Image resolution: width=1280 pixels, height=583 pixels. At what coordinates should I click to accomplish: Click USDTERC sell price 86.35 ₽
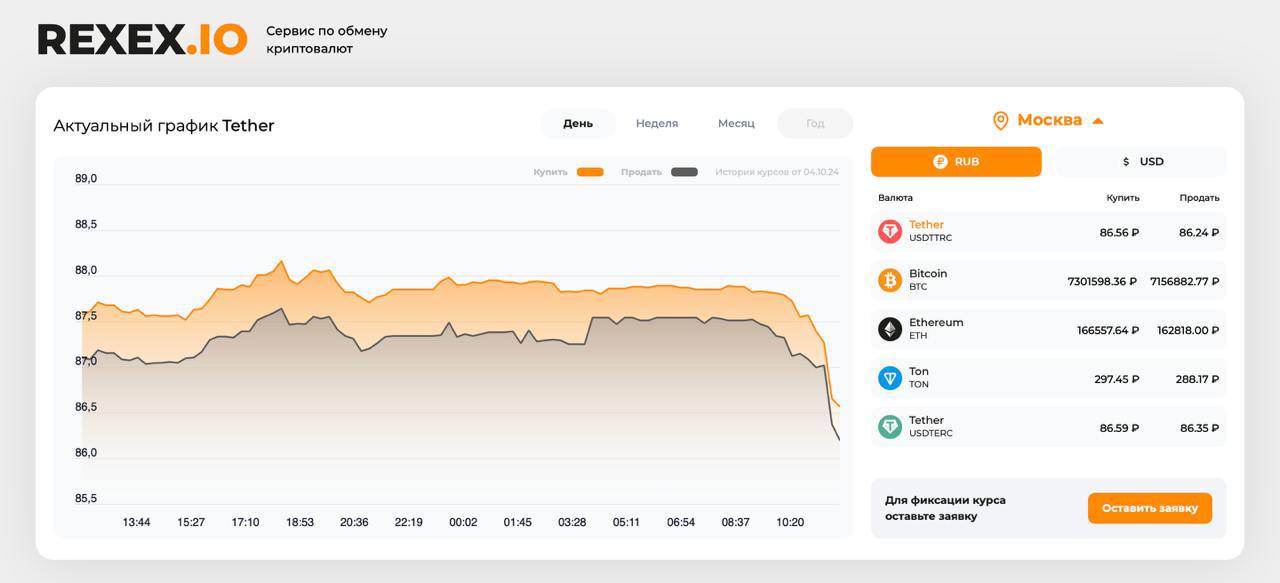point(1199,428)
